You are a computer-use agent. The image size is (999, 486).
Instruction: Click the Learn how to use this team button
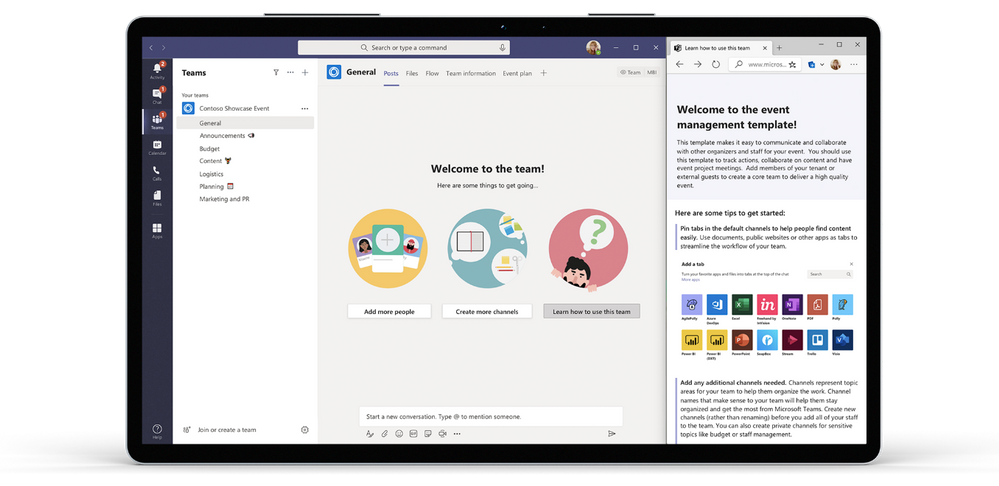tap(591, 311)
